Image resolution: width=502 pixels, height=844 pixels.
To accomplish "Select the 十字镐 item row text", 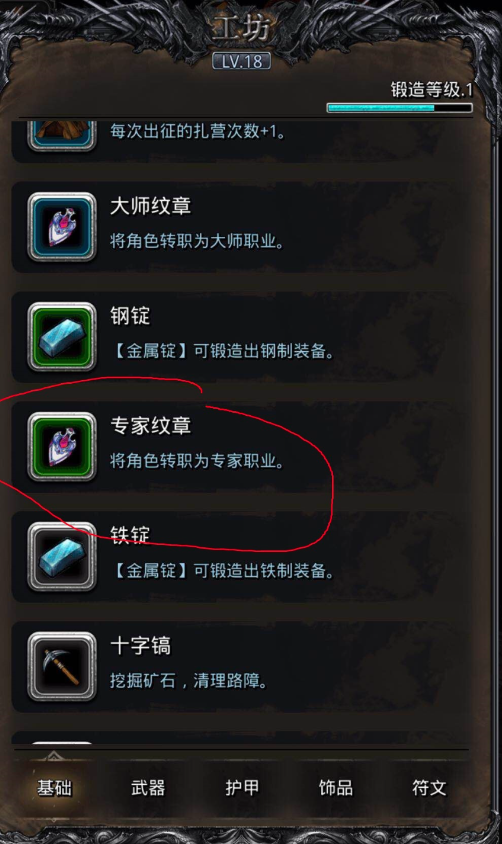I will [x=188, y=663].
